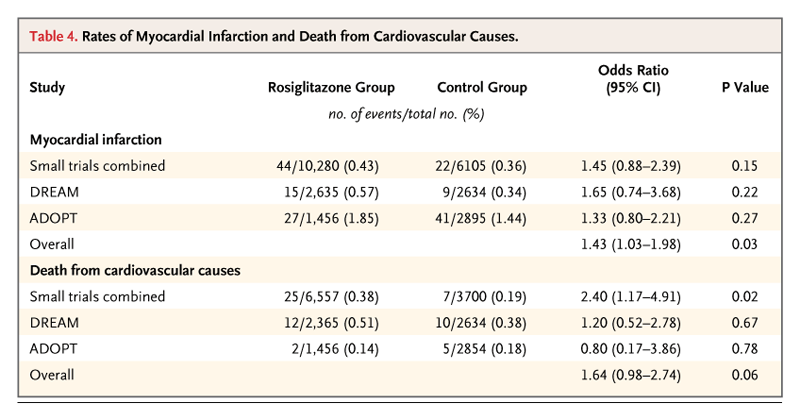Click the Rosiglitazone Group column header
Screen dimensions: 800x420
[331, 87]
